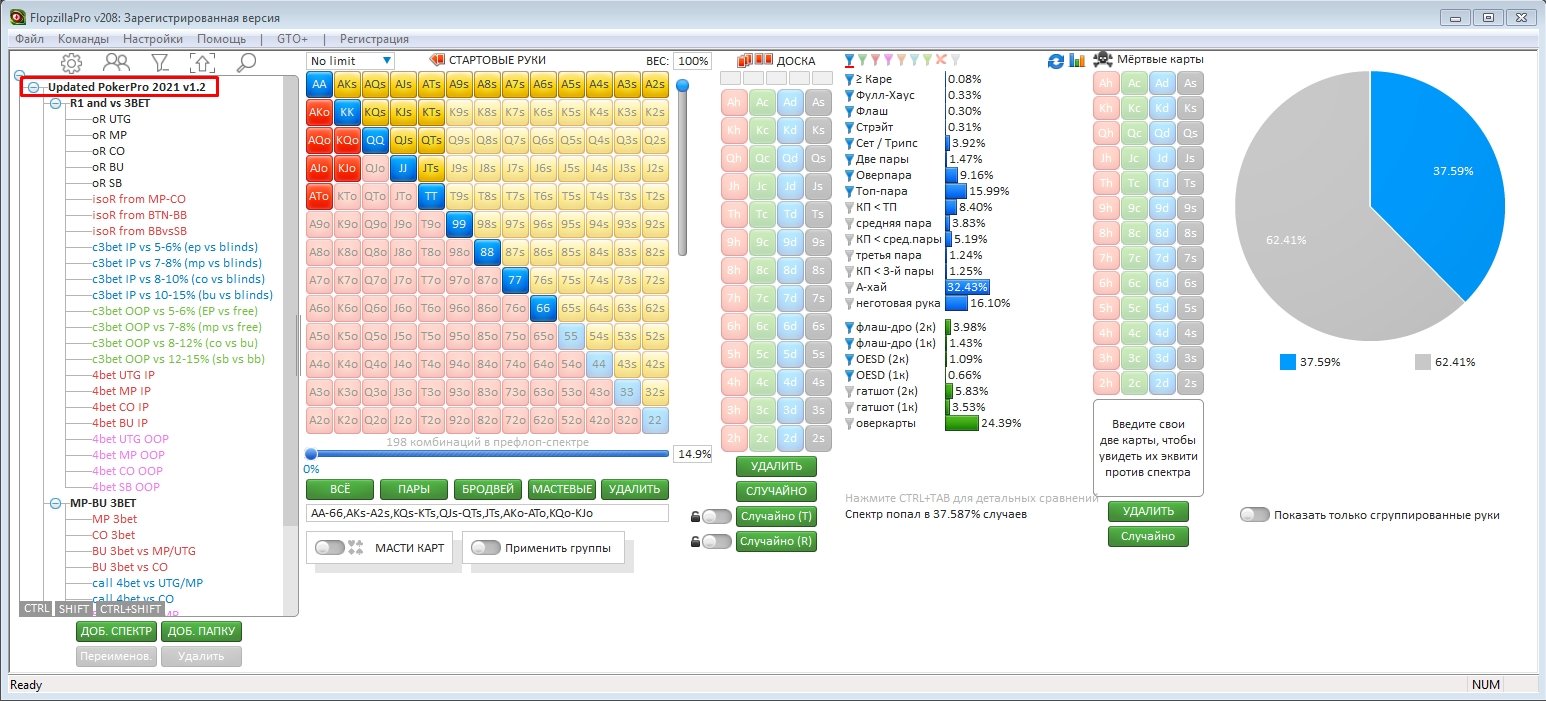Click the filter funnel next to флаш-дро (2к)
Image resolution: width=1546 pixels, height=701 pixels.
[850, 327]
